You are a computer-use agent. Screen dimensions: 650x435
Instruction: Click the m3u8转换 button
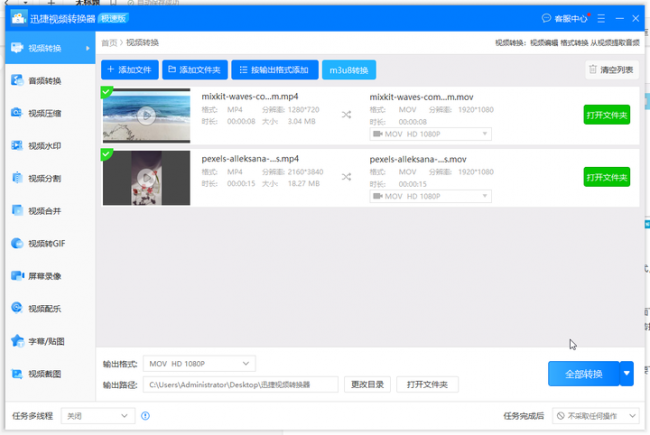click(349, 70)
